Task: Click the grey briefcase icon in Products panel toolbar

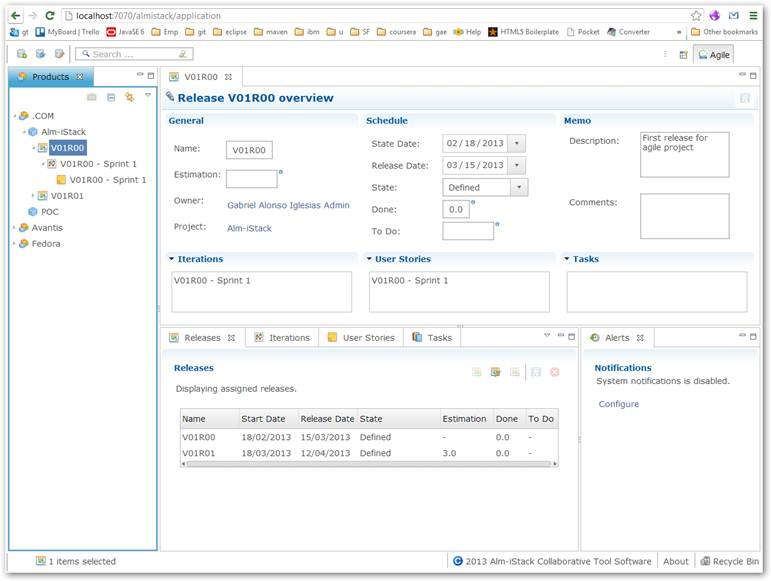Action: pos(91,97)
